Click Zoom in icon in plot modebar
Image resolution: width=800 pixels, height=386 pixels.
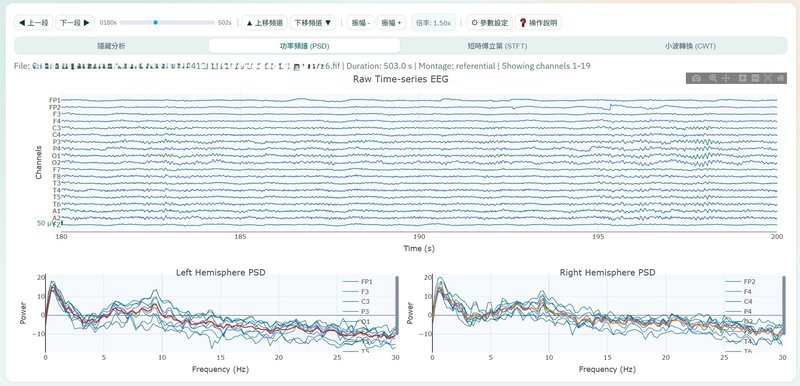742,78
